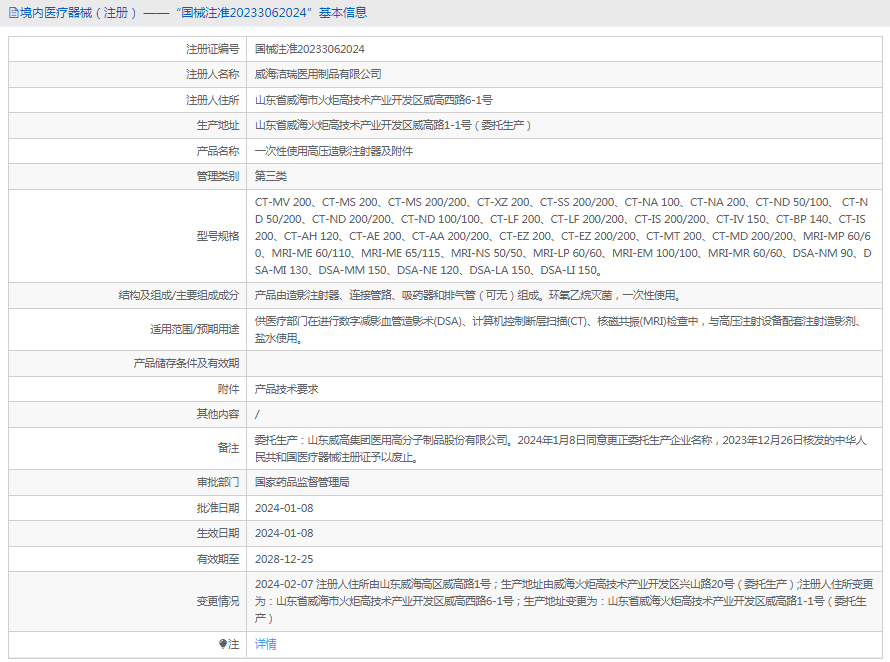Click the 有效期至 label
The image size is (890, 662).
click(218, 559)
